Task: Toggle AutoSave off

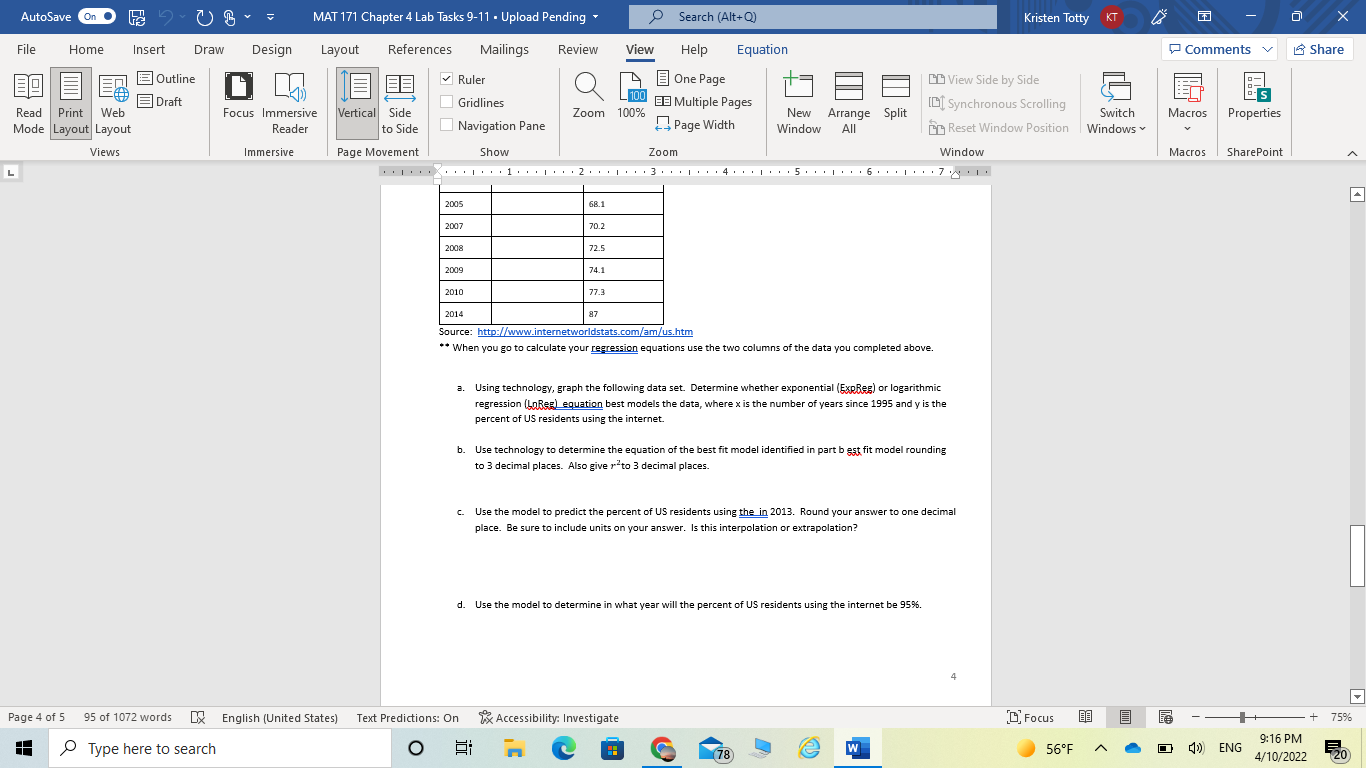Action: coord(95,16)
